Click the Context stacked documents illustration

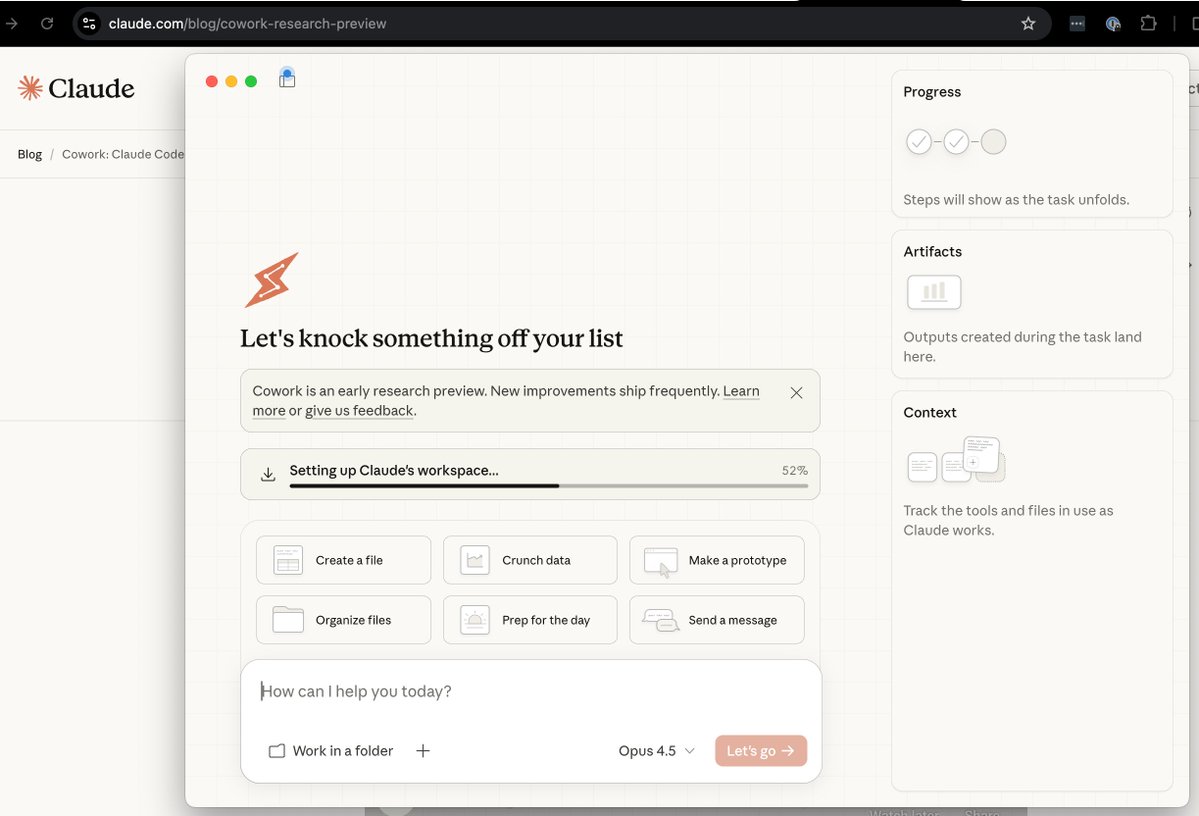pos(956,459)
